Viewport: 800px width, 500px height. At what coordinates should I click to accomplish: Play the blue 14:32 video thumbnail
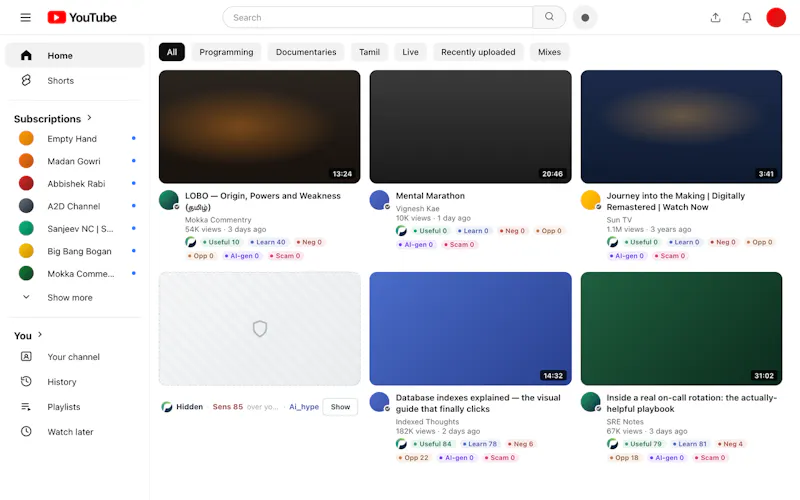click(470, 329)
